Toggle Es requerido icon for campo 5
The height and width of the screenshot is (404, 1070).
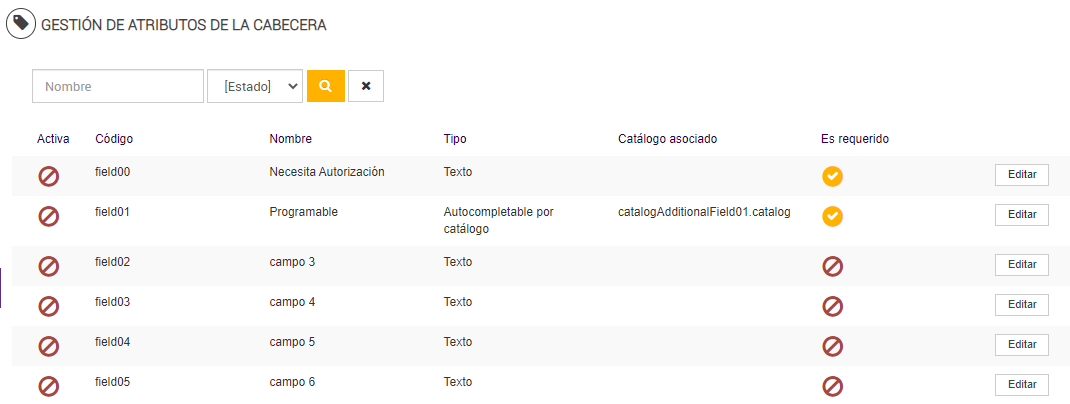point(832,346)
